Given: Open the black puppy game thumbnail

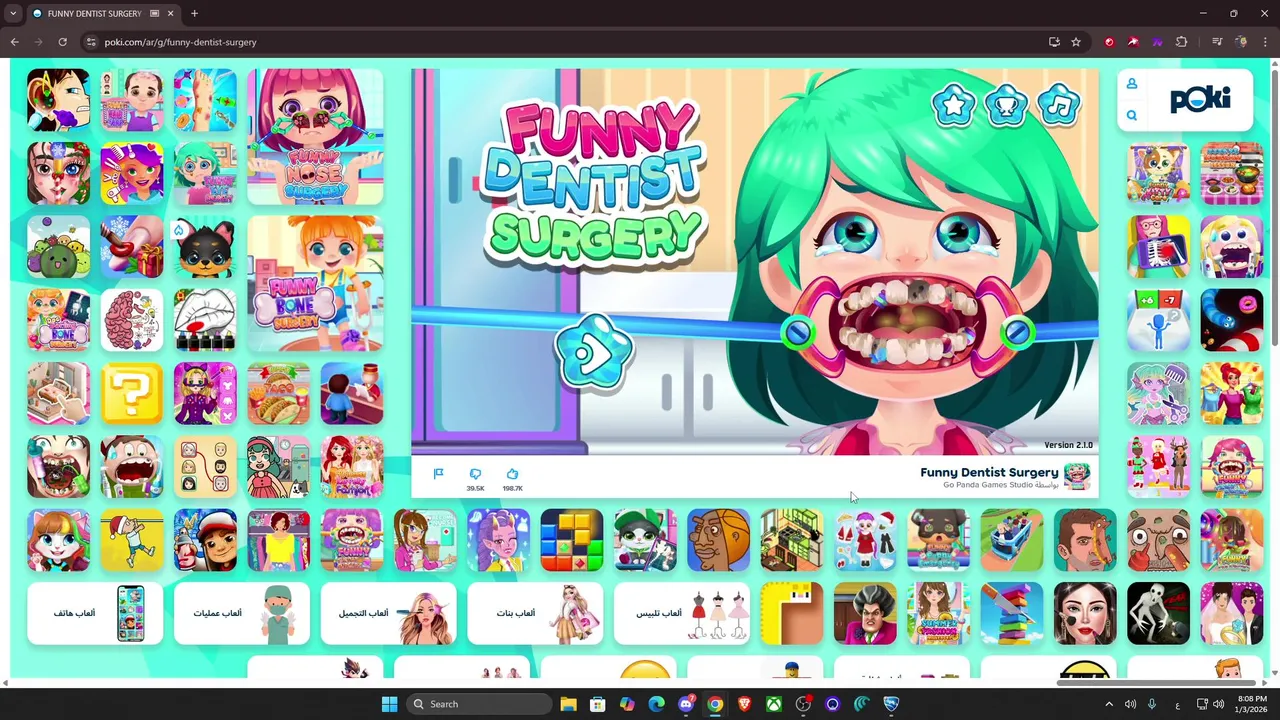Looking at the screenshot, I should [x=205, y=247].
